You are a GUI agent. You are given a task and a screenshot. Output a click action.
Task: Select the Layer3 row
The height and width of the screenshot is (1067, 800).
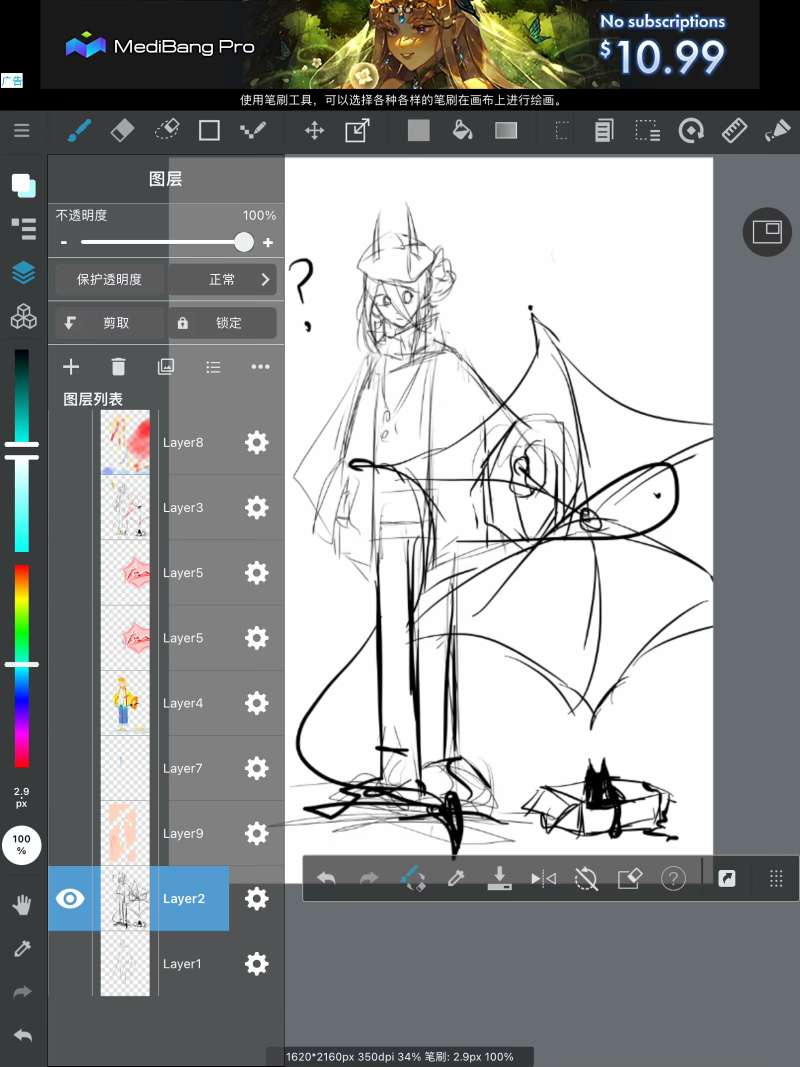coord(166,508)
